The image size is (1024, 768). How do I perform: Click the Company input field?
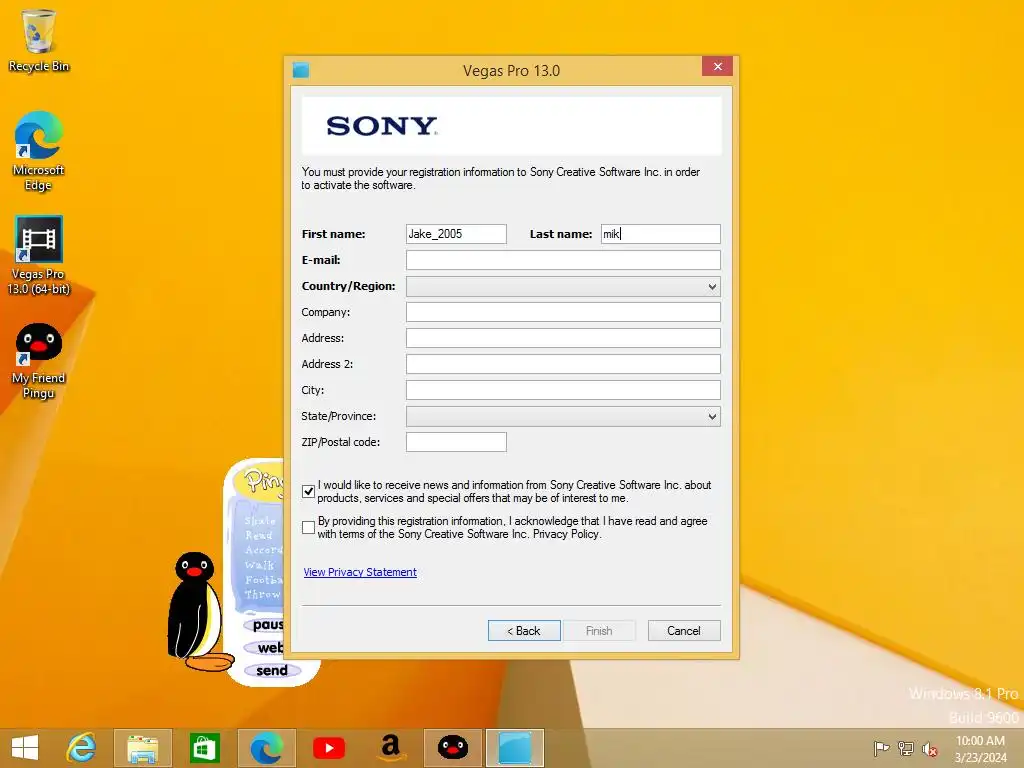563,312
